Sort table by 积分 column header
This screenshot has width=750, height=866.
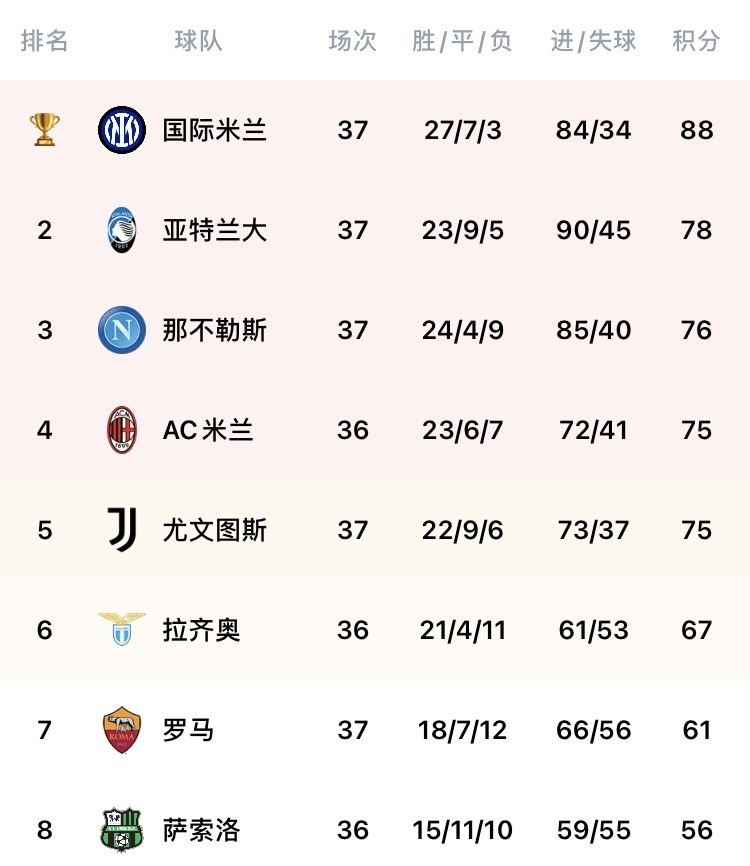pyautogui.click(x=696, y=41)
